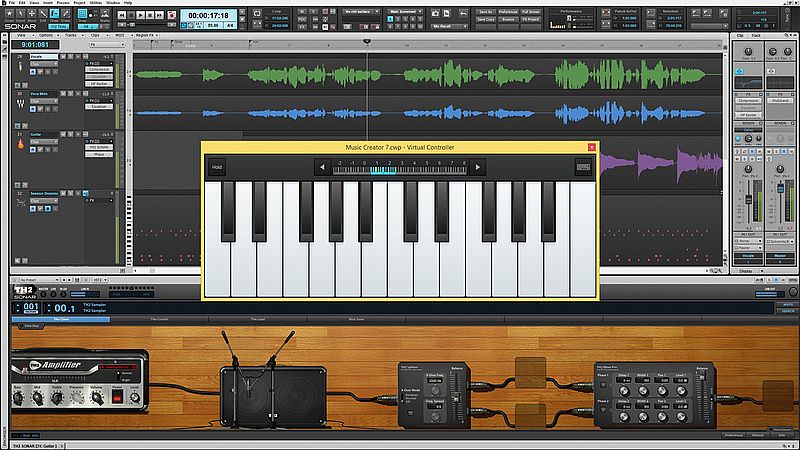Select the TH2 Clean preset tab
The width and height of the screenshot is (800, 450).
[x=61, y=319]
